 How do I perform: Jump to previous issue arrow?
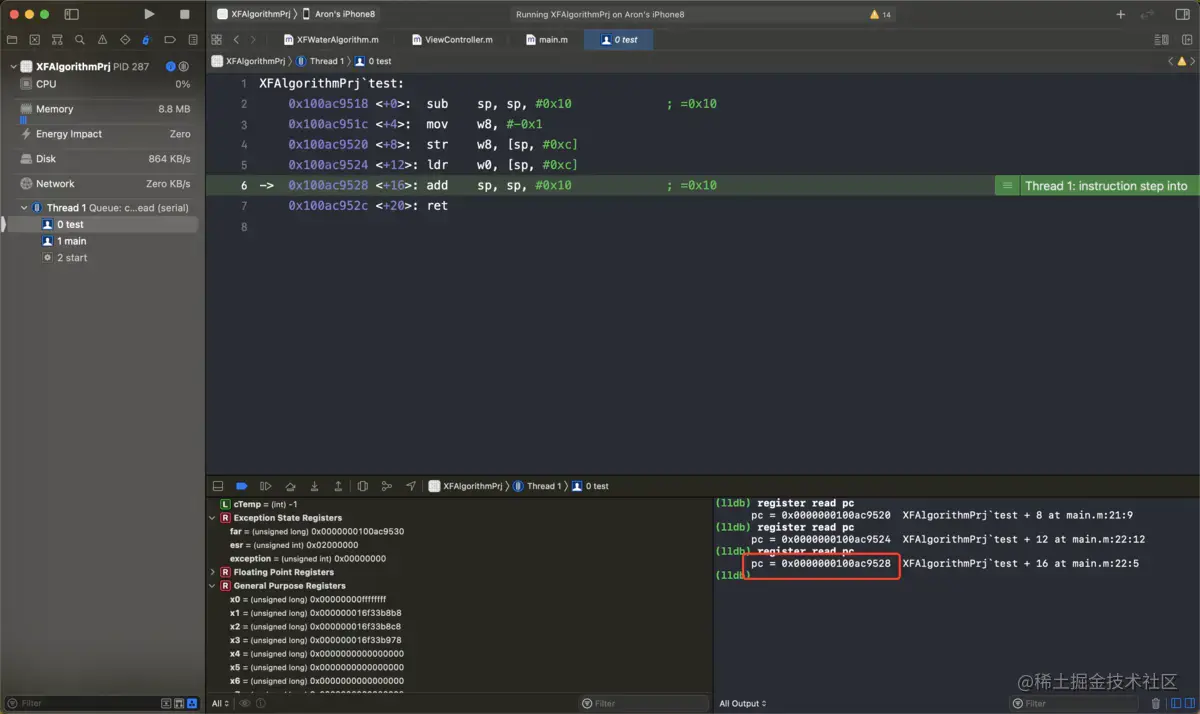click(1170, 61)
